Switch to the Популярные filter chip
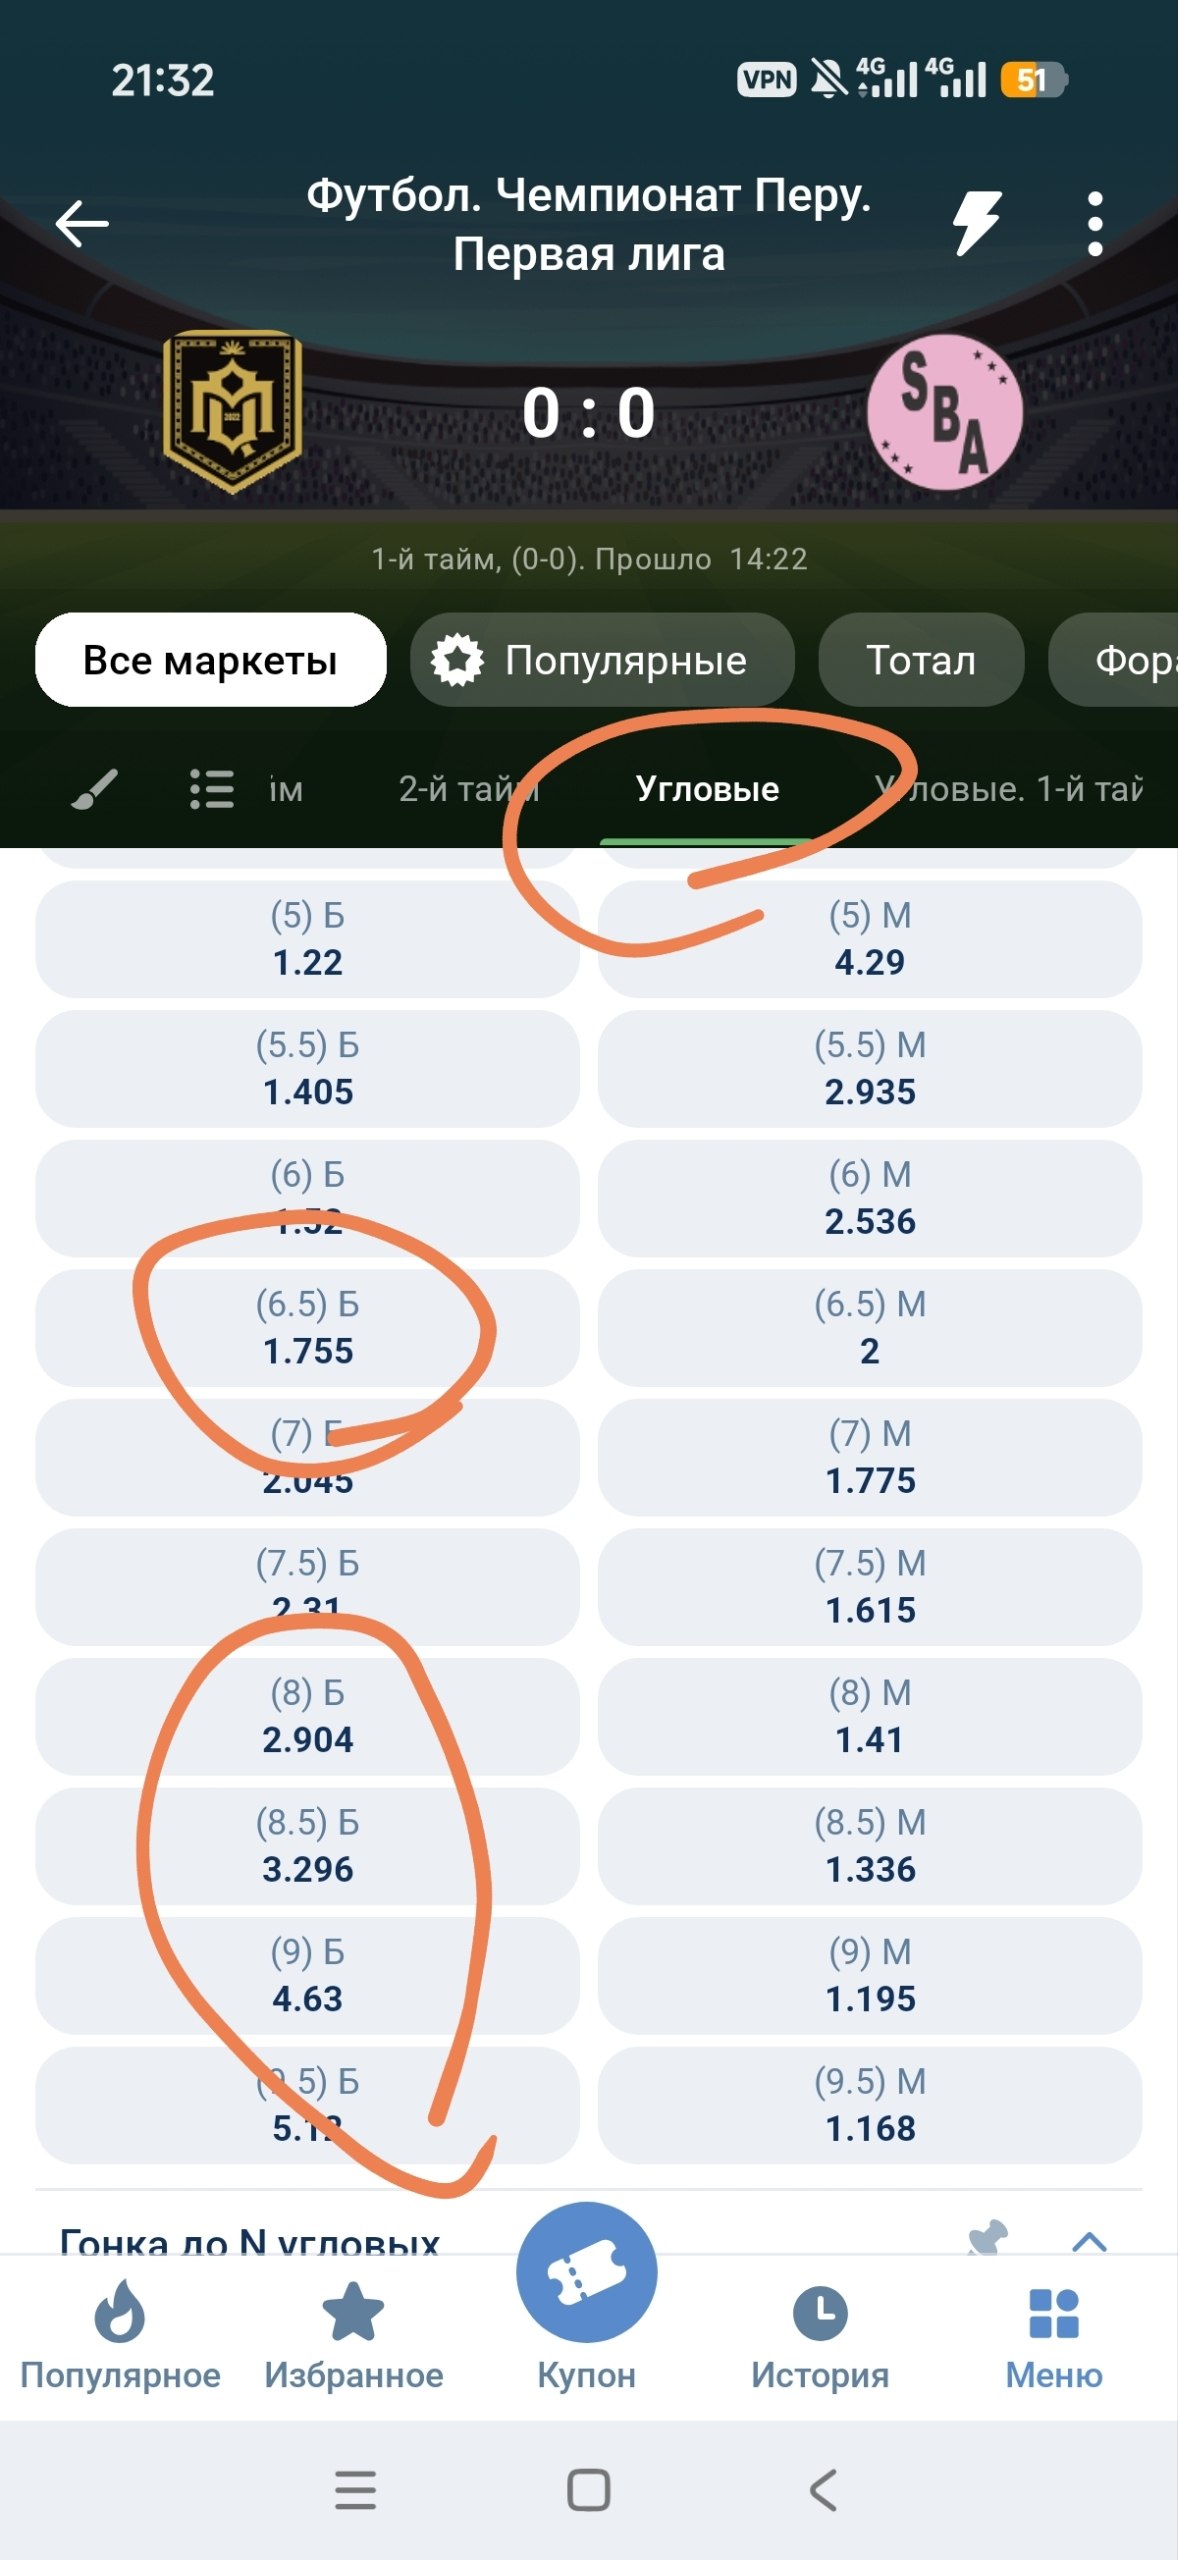 click(602, 660)
